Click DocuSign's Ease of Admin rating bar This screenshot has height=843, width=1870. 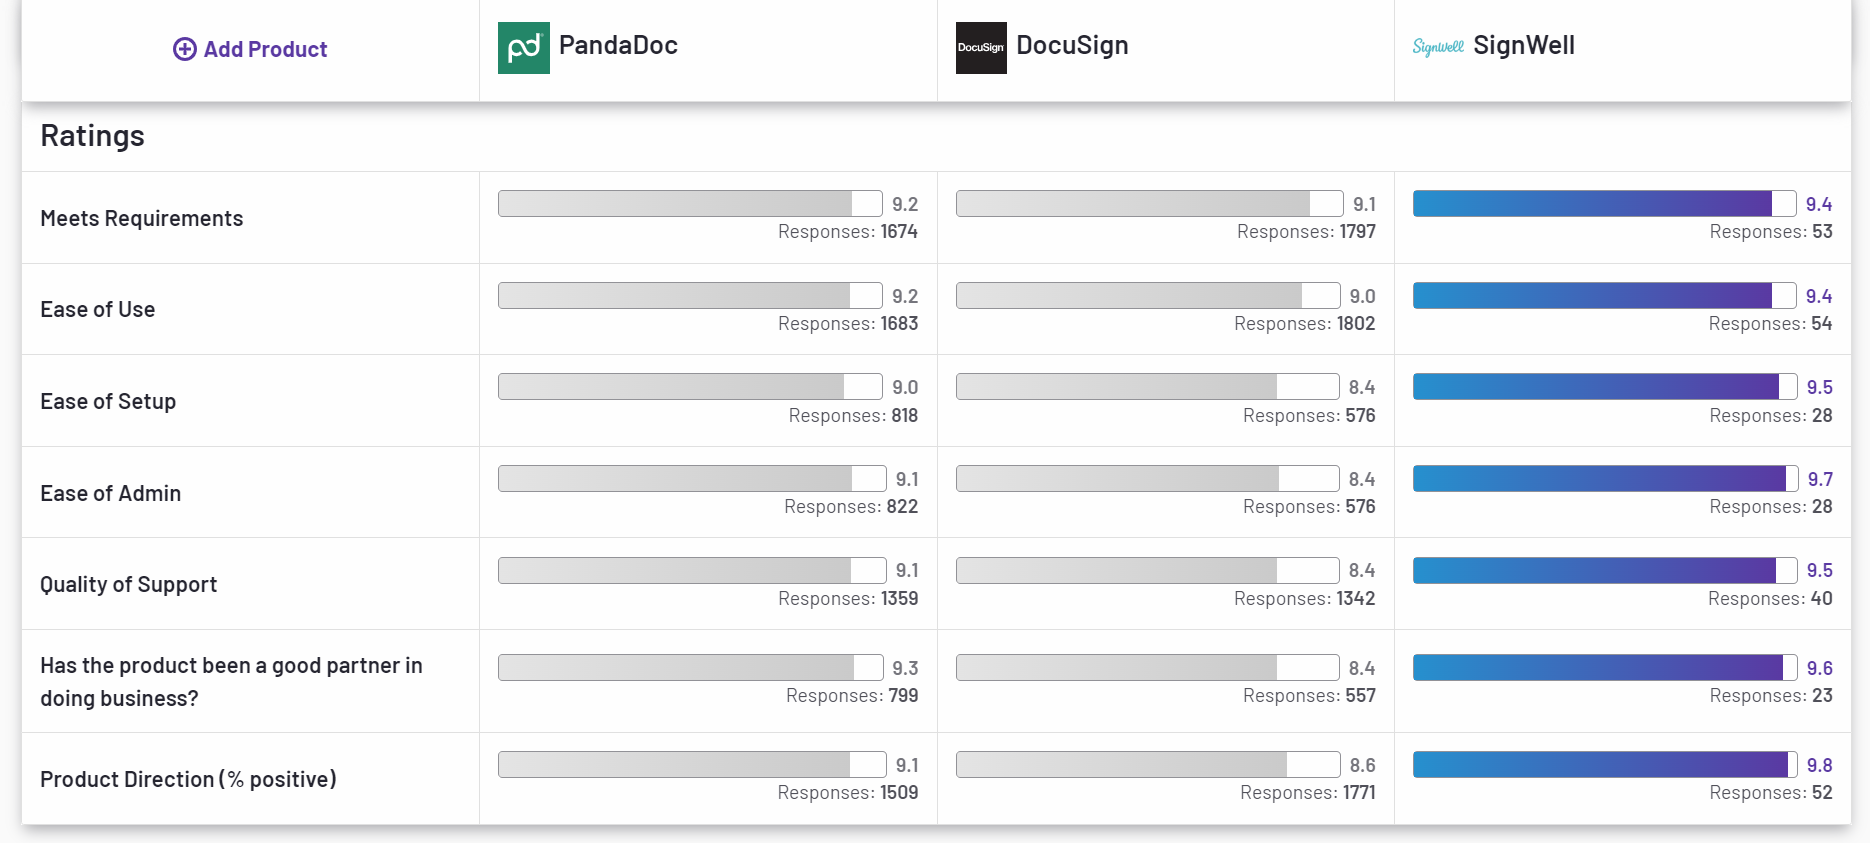click(x=1147, y=479)
